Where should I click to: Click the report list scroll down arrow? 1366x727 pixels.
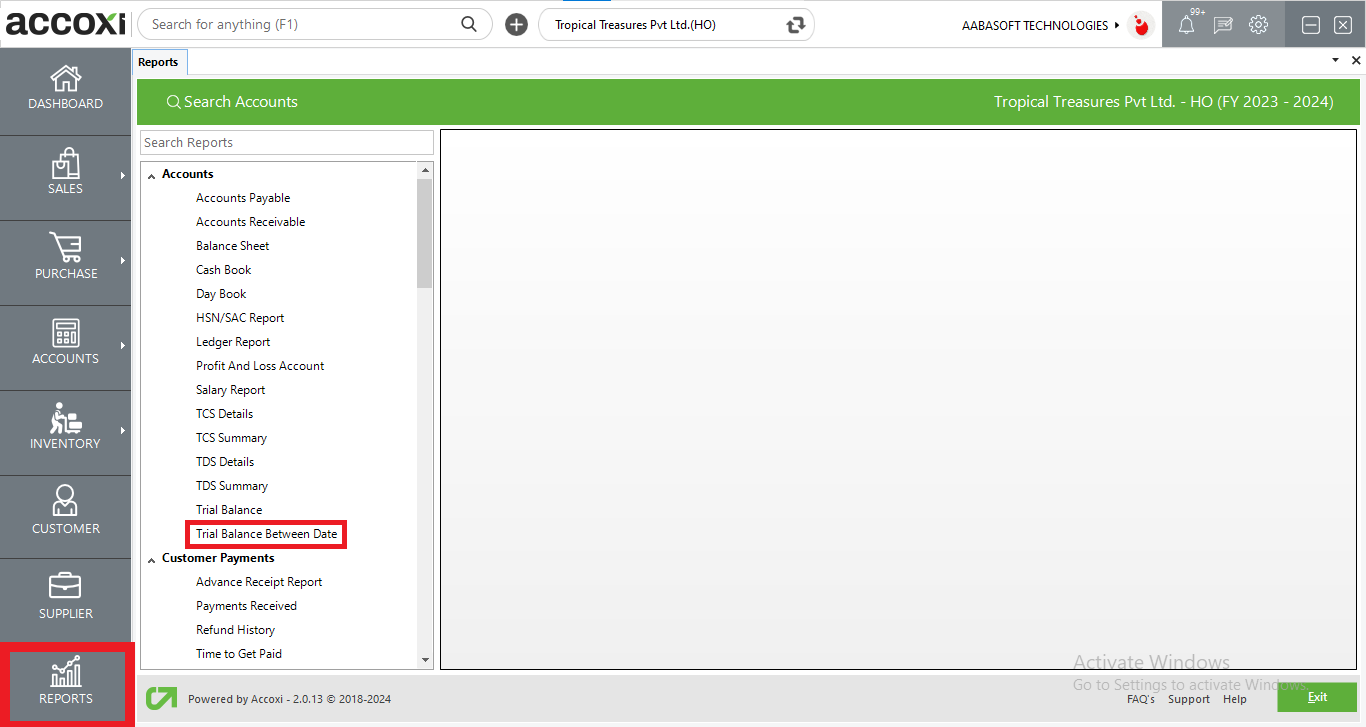425,660
